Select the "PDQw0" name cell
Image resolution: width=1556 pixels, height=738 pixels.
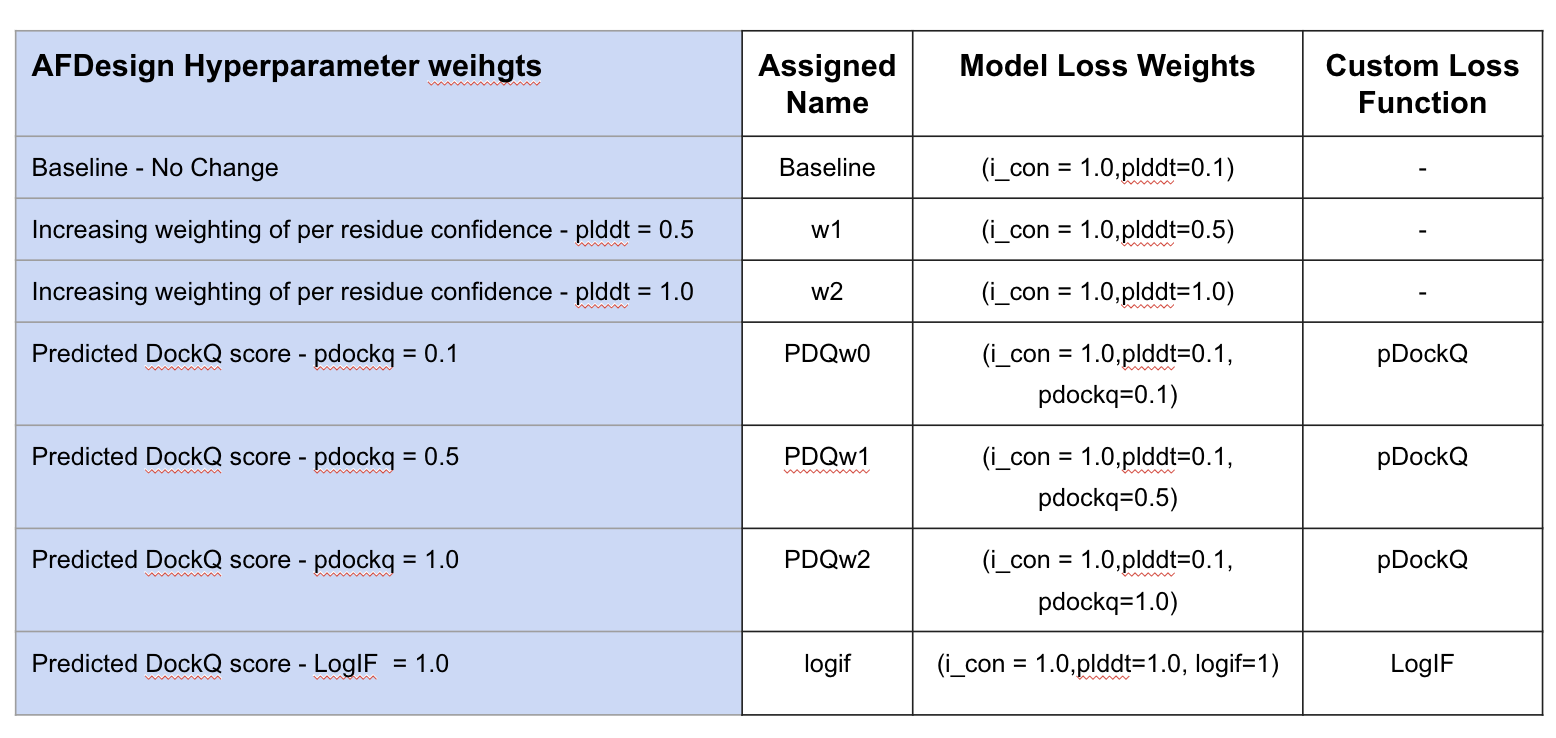(x=827, y=353)
